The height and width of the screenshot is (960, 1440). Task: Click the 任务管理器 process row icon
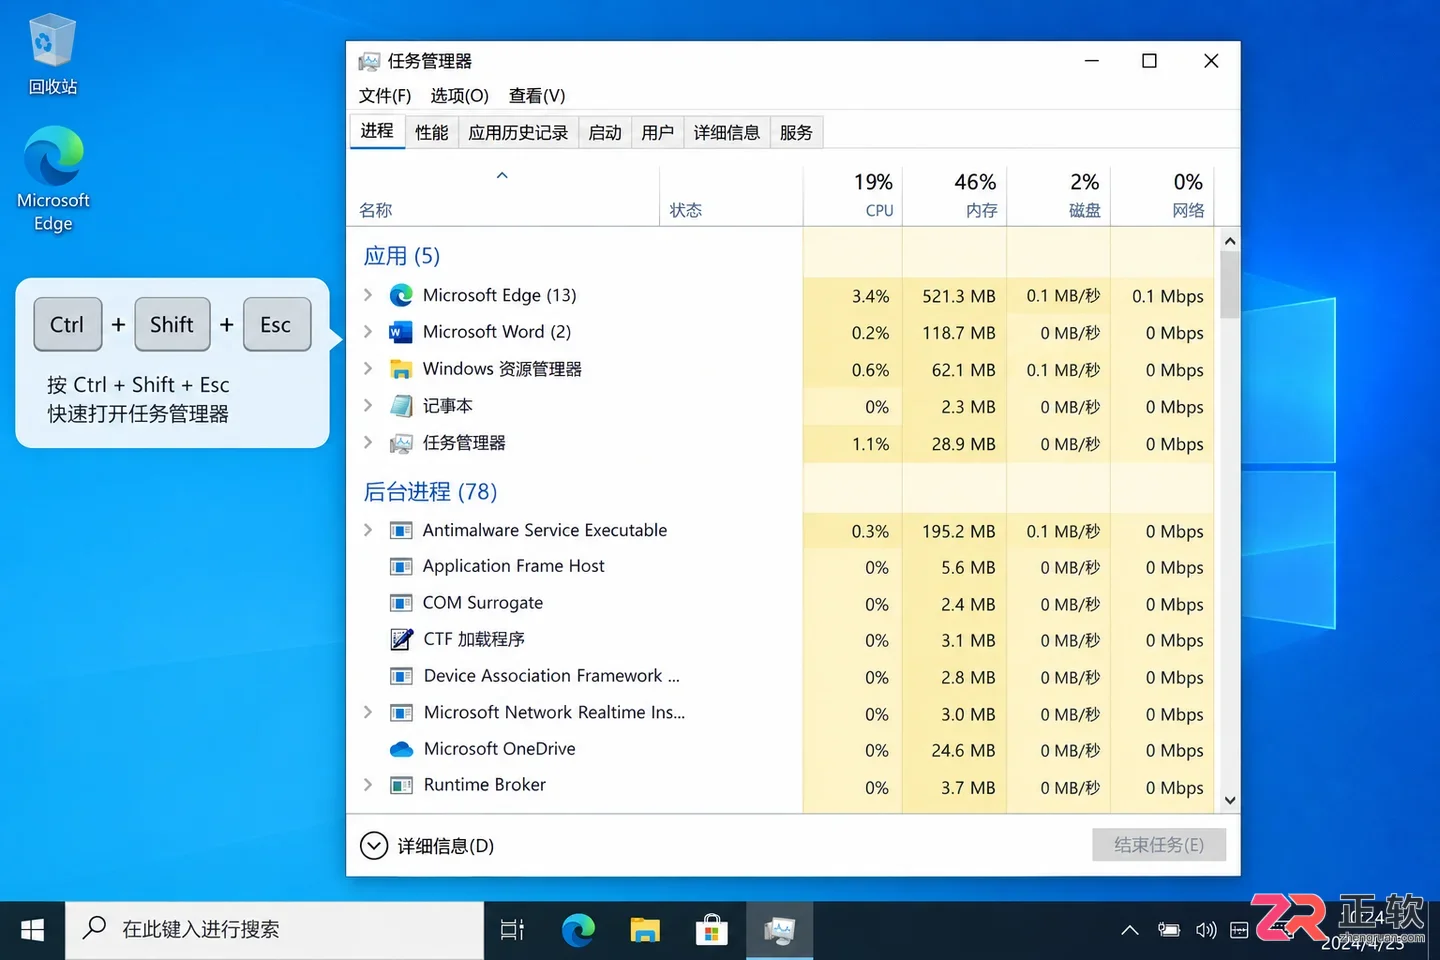401,443
